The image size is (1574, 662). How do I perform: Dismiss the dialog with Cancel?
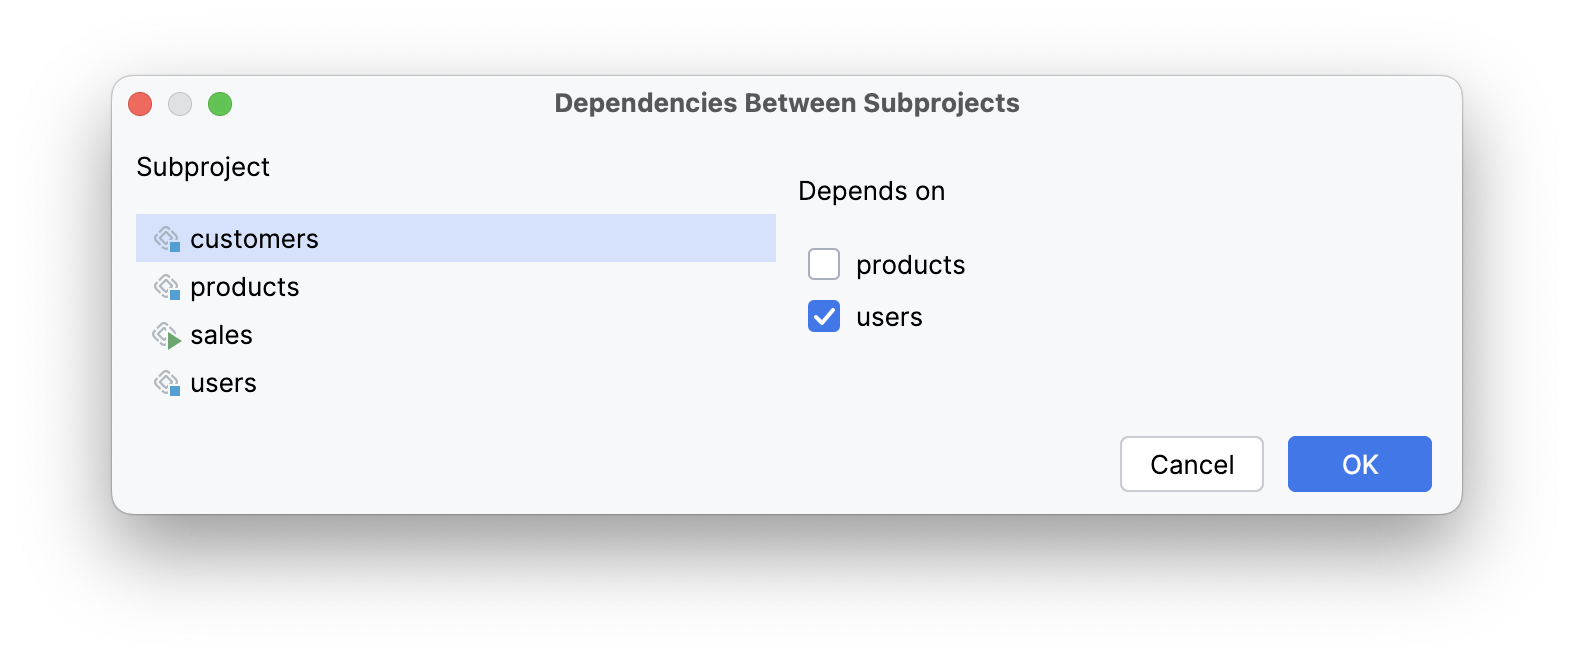point(1191,464)
